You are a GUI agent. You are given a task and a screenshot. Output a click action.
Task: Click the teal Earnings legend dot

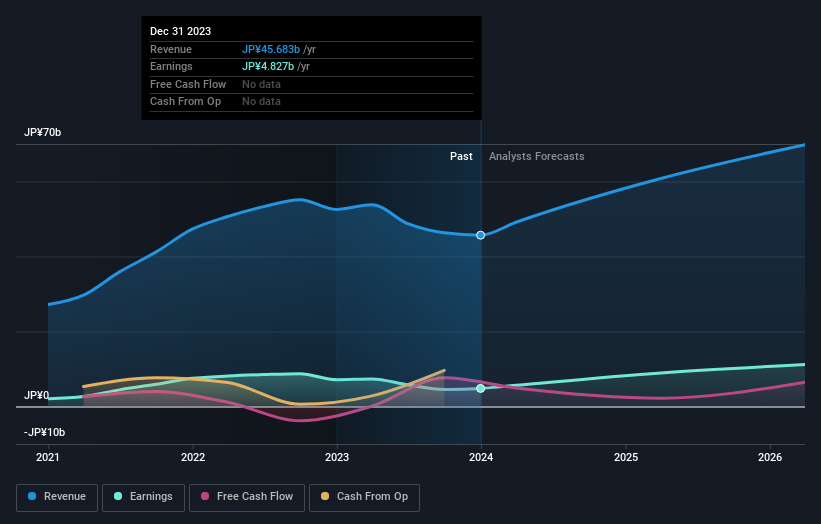(x=118, y=496)
